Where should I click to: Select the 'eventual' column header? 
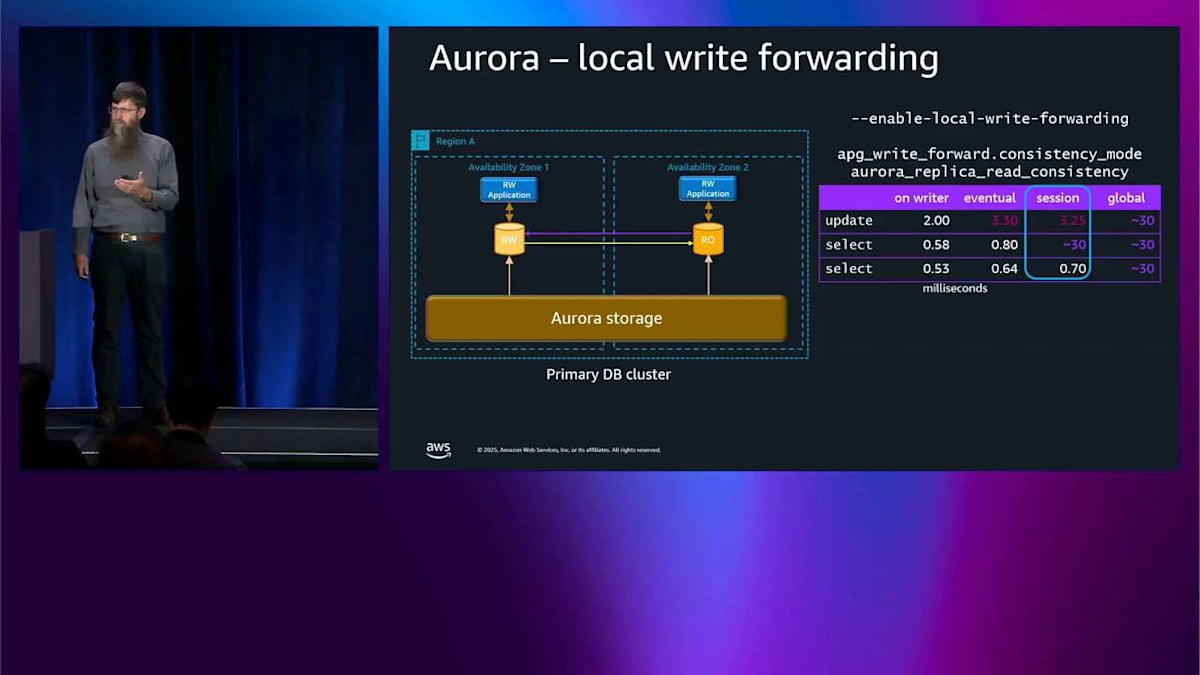tap(990, 198)
